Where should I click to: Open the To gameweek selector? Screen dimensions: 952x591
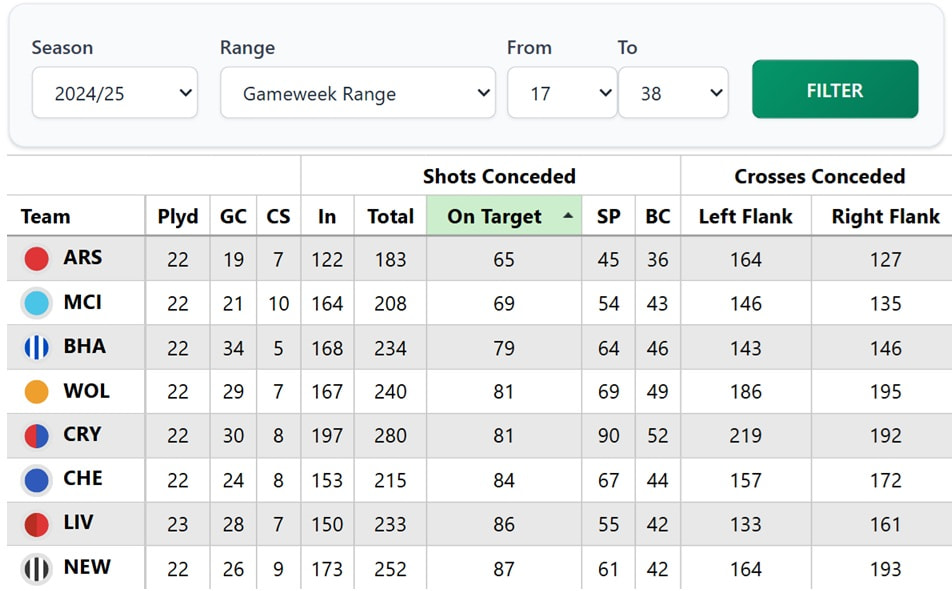(673, 90)
